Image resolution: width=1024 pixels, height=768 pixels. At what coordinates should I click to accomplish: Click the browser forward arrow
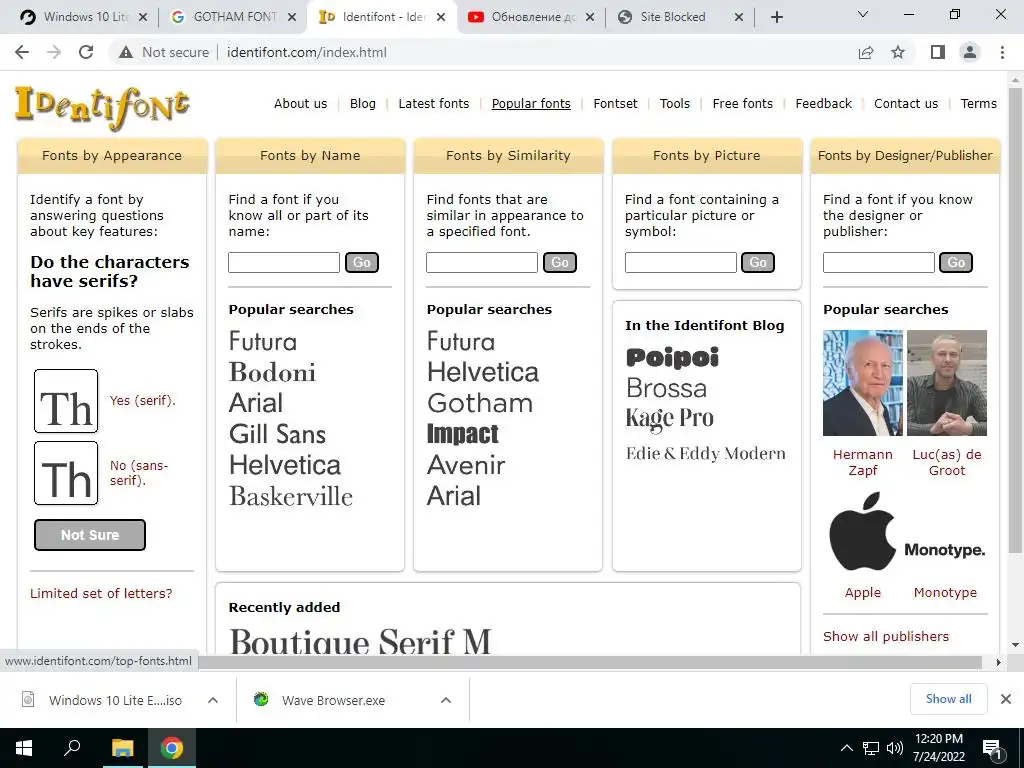point(54,52)
